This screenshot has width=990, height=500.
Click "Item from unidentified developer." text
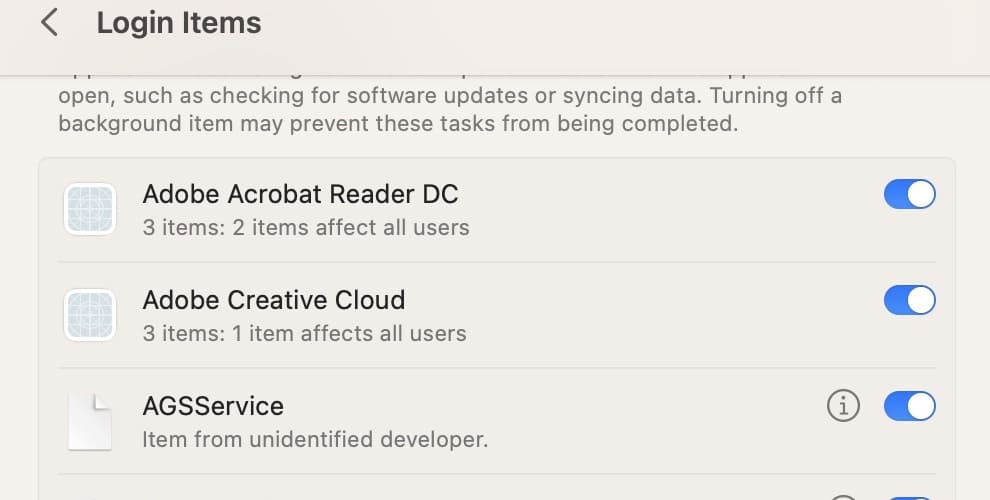pos(315,439)
